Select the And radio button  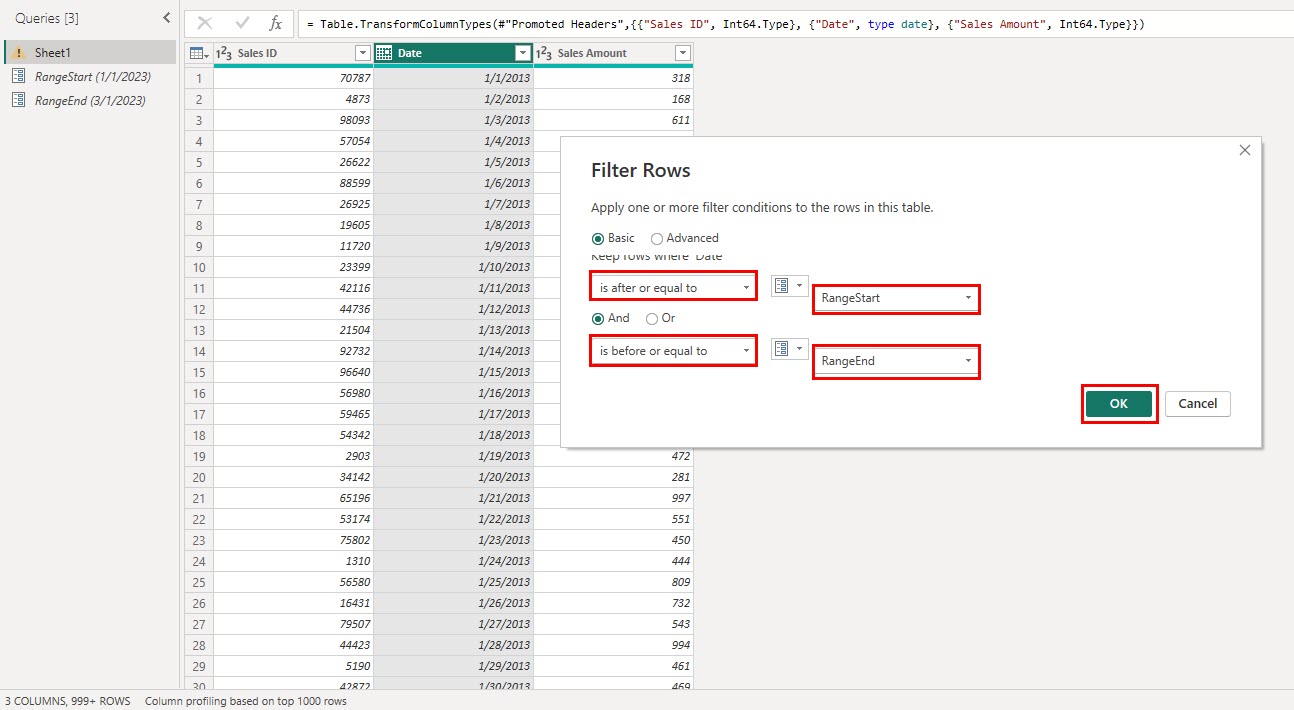(601, 318)
